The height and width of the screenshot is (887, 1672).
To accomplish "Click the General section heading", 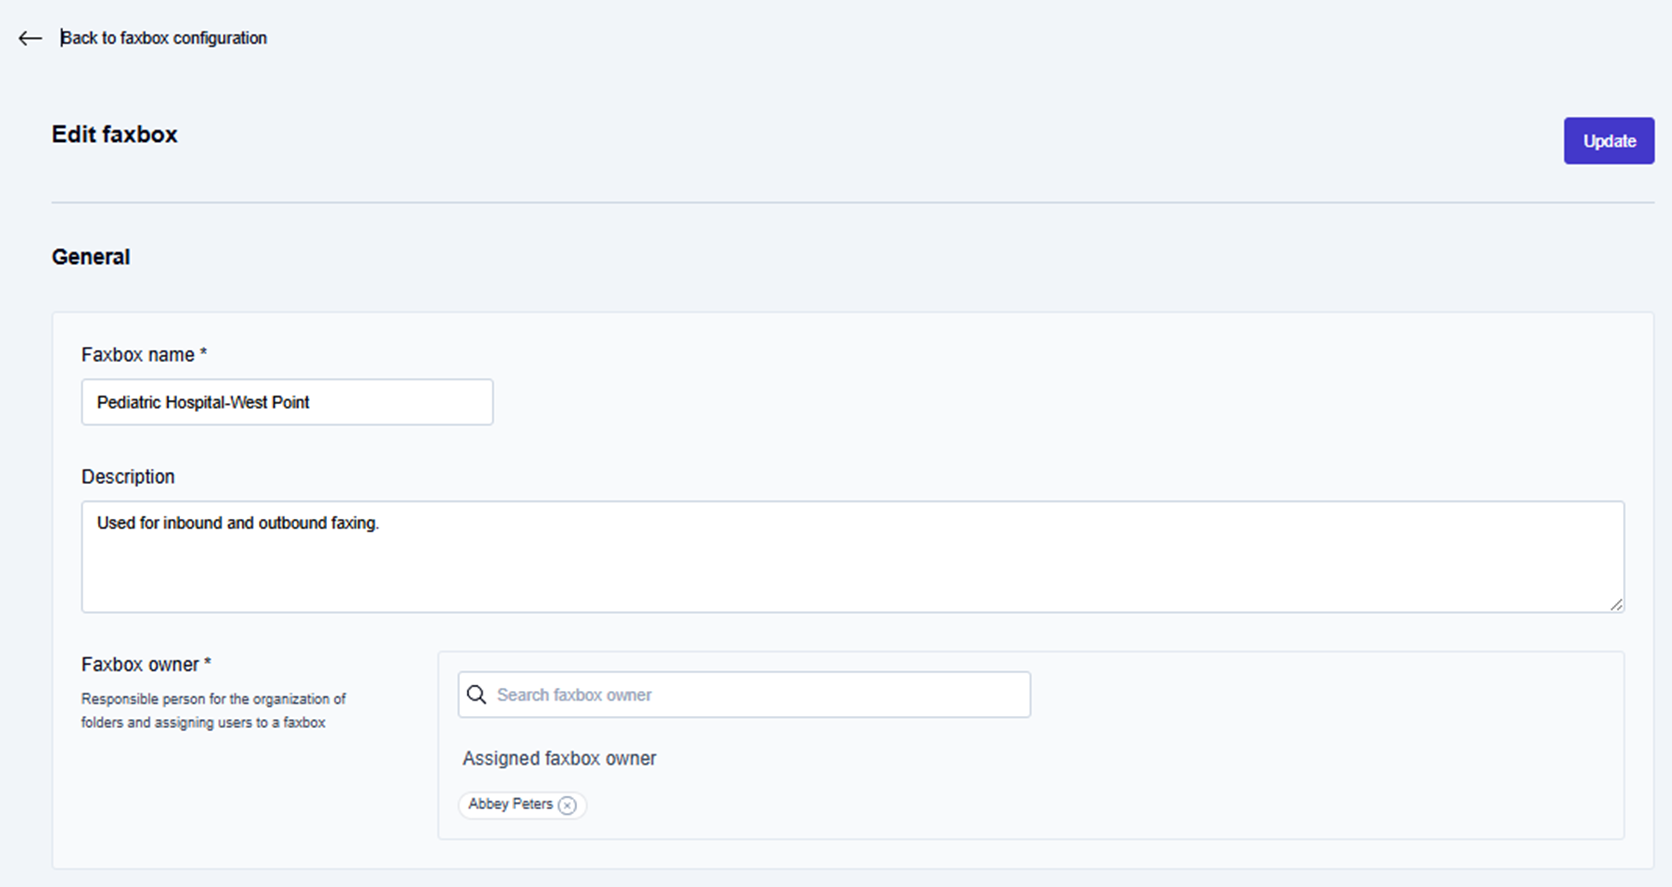I will click(x=91, y=257).
